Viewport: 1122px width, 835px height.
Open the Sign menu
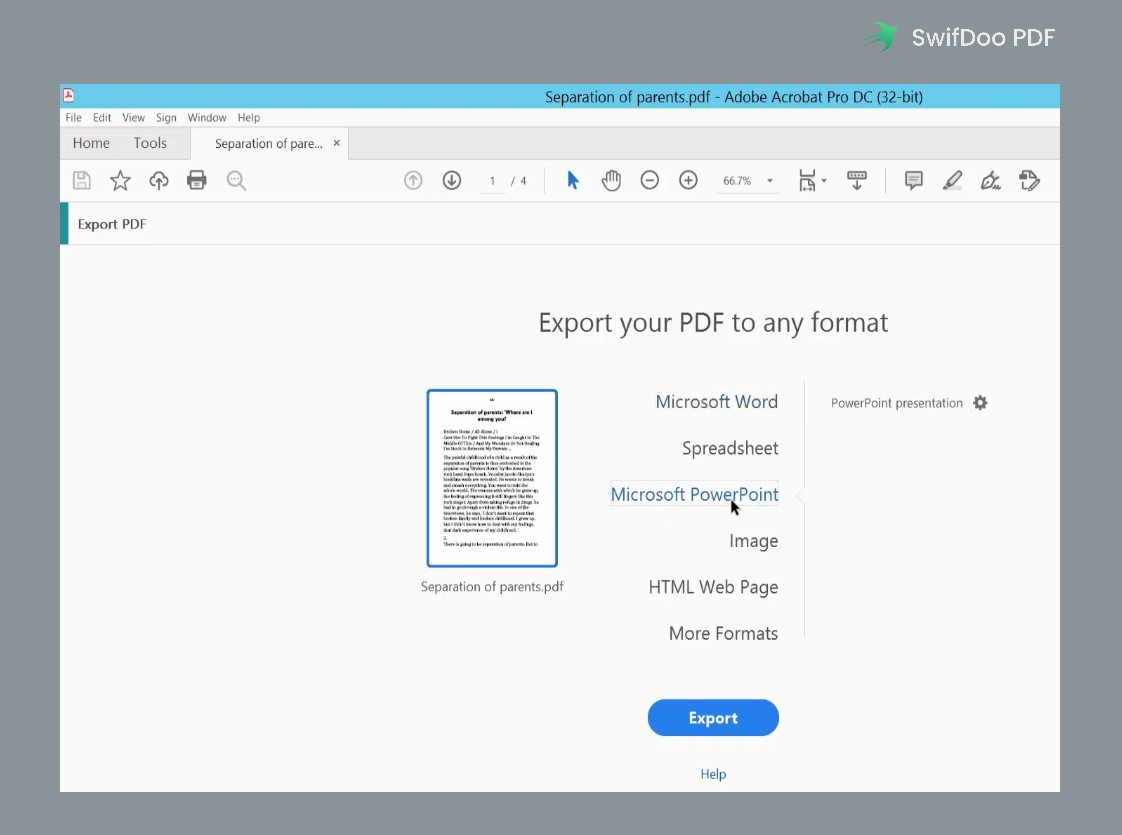[166, 117]
